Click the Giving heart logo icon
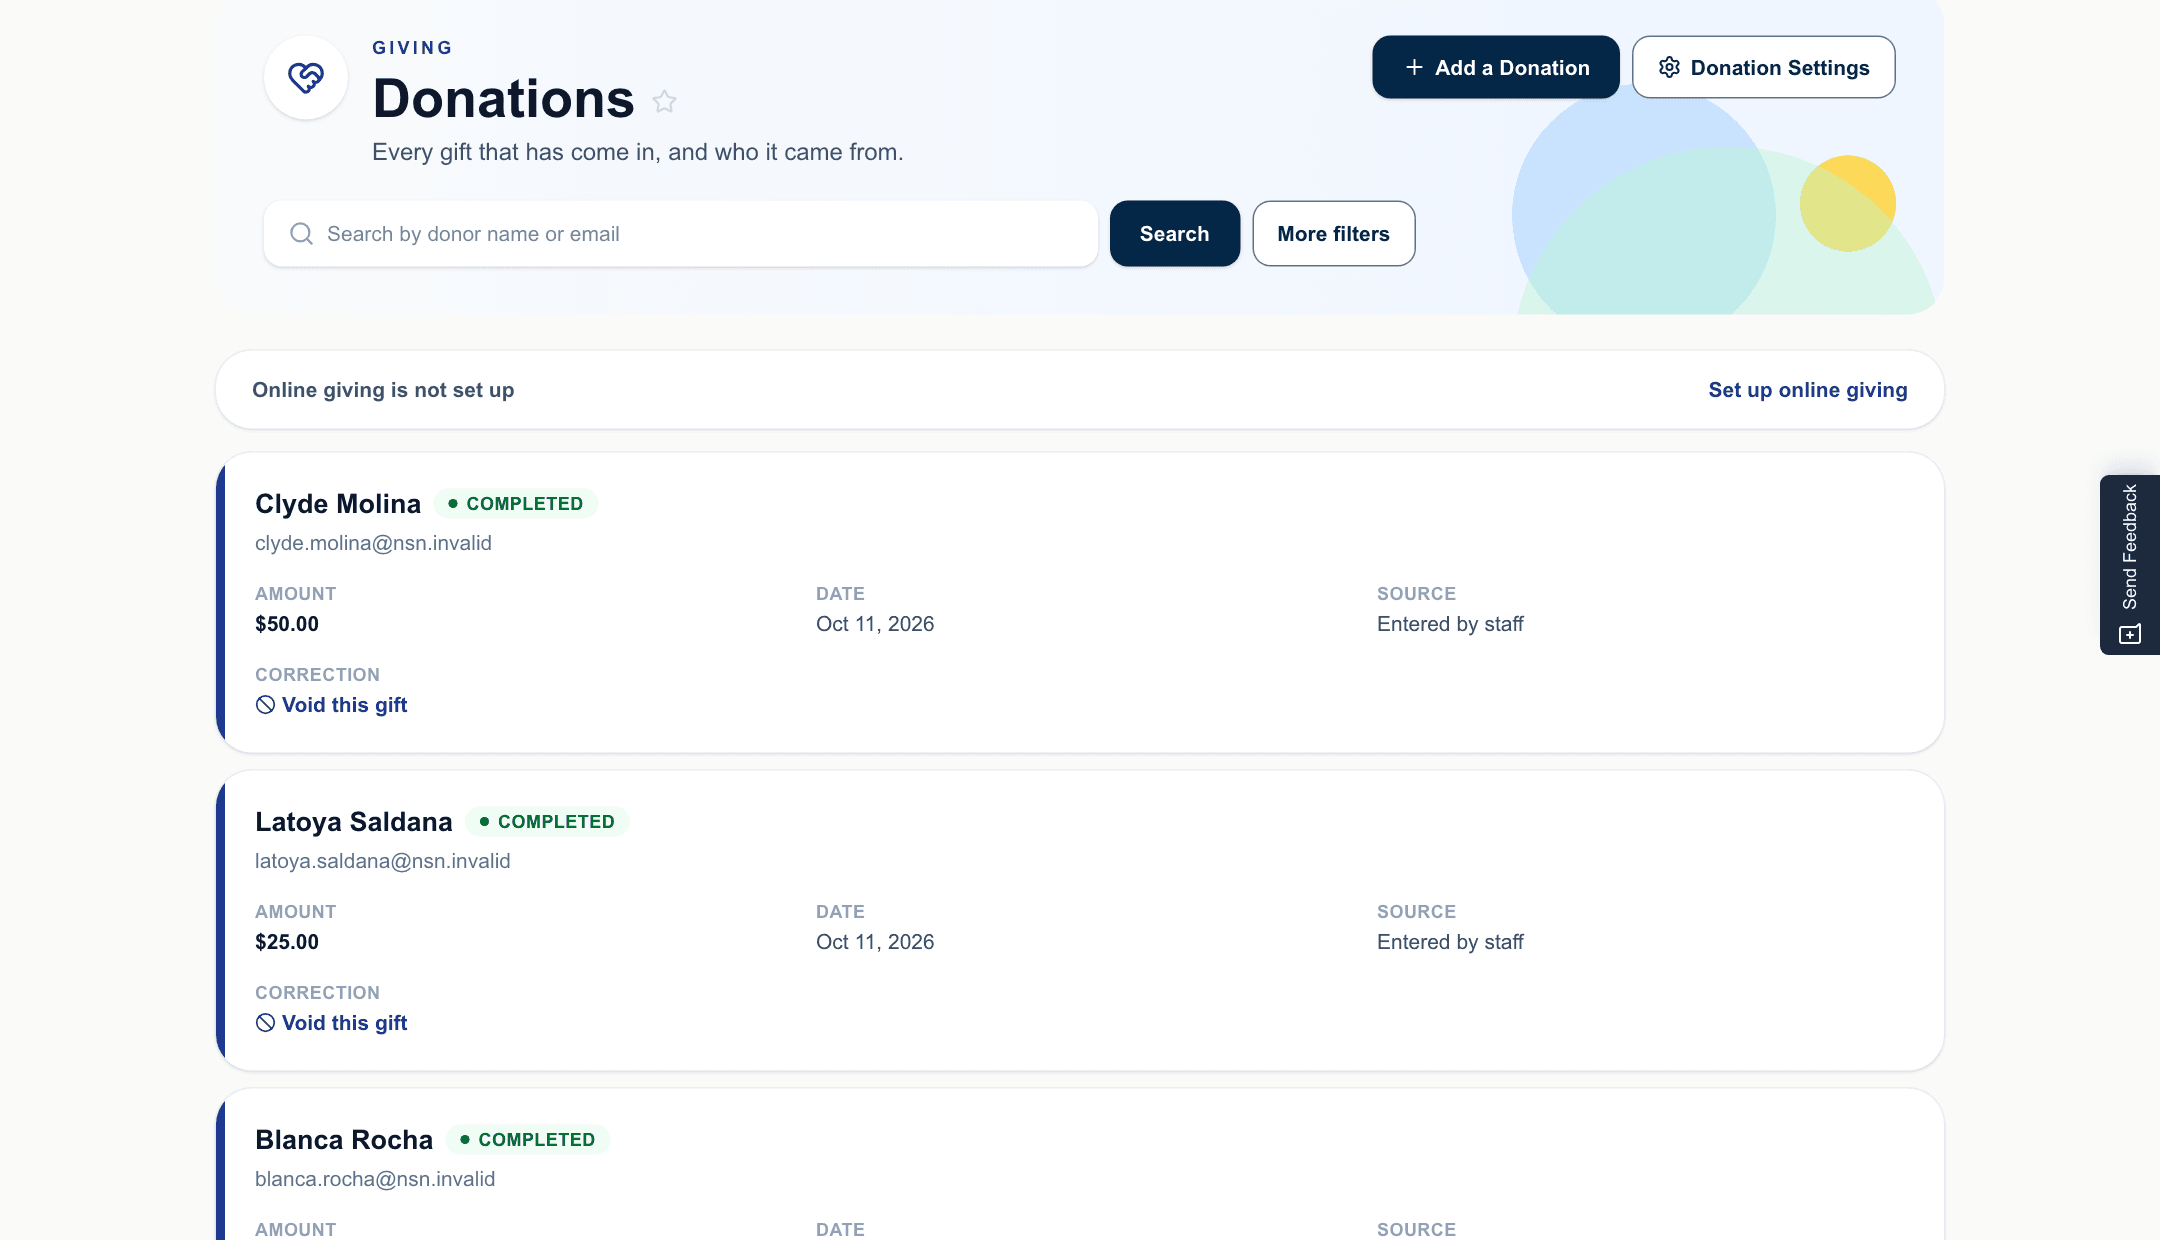This screenshot has height=1241, width=2160. 306,78
